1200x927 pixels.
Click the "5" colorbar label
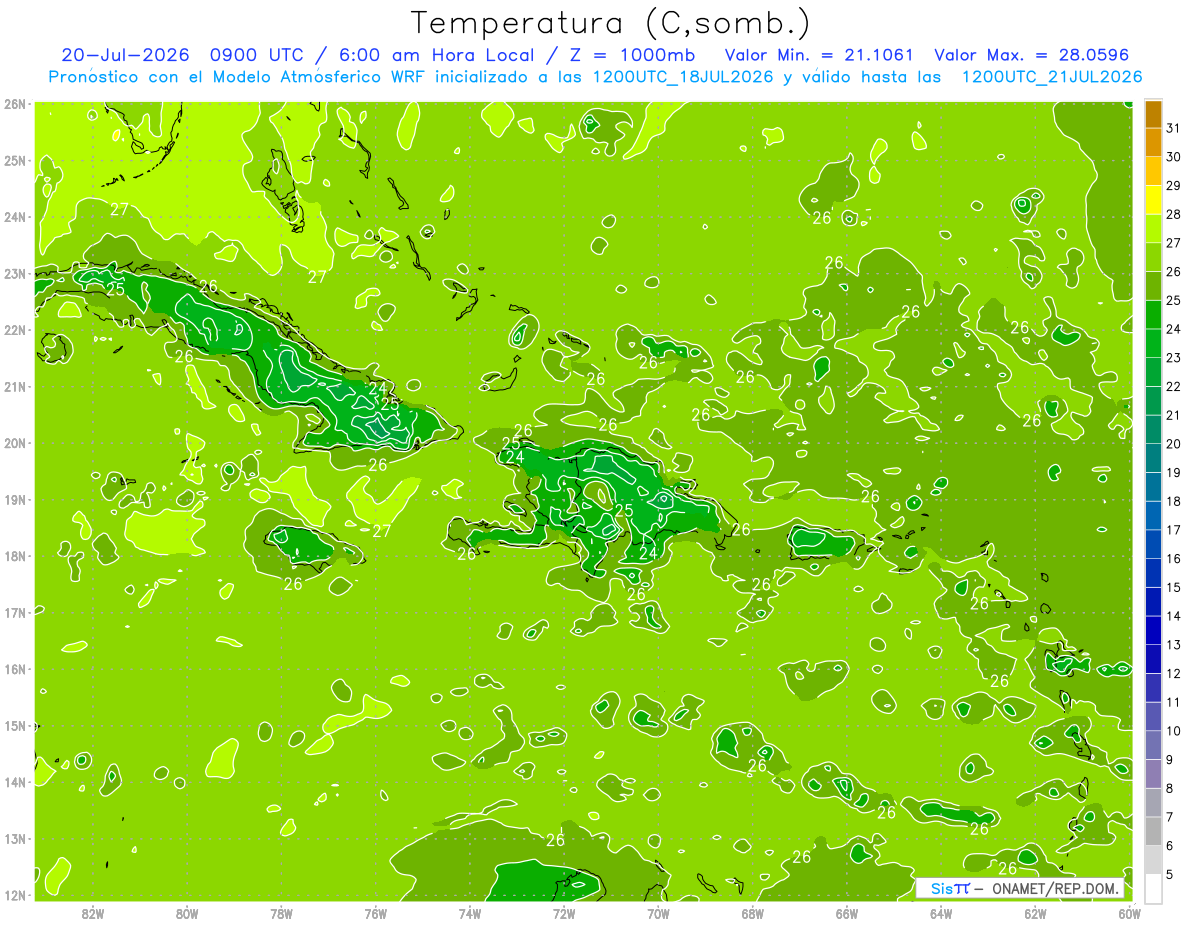1170,874
